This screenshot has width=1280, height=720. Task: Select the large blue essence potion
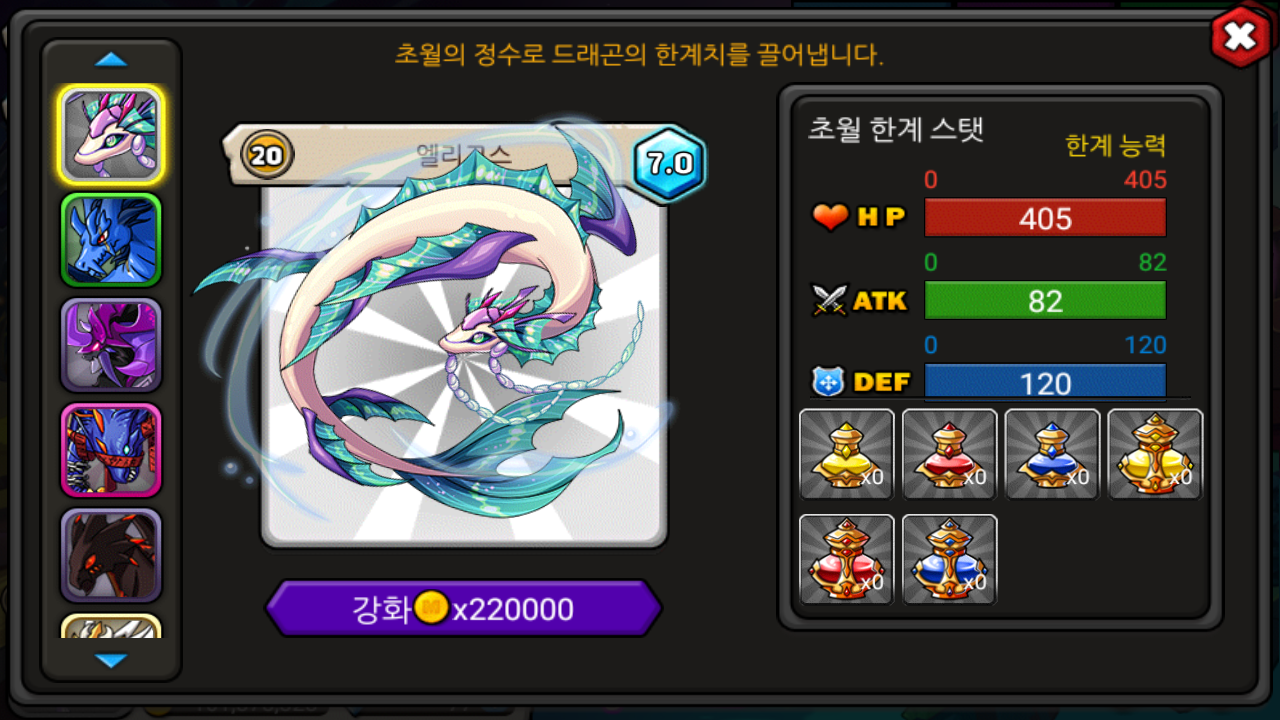[949, 559]
